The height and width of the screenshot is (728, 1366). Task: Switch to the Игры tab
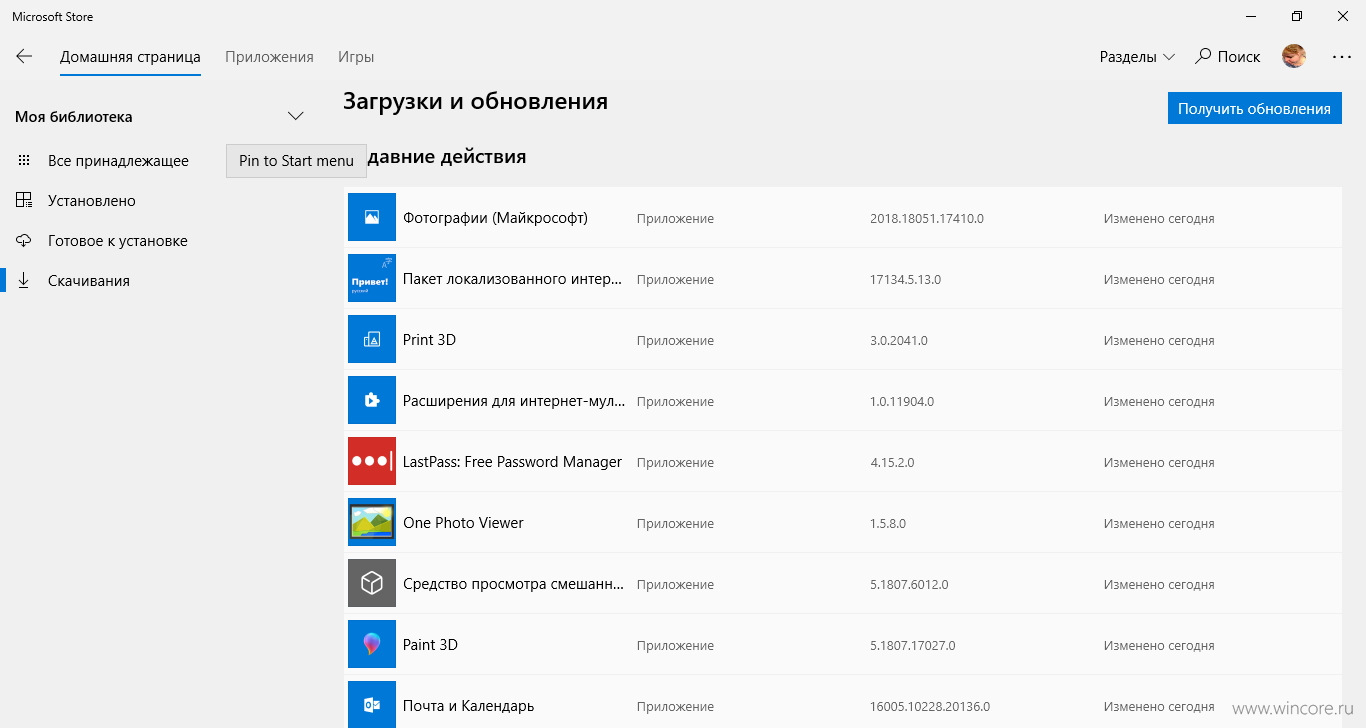click(x=356, y=57)
